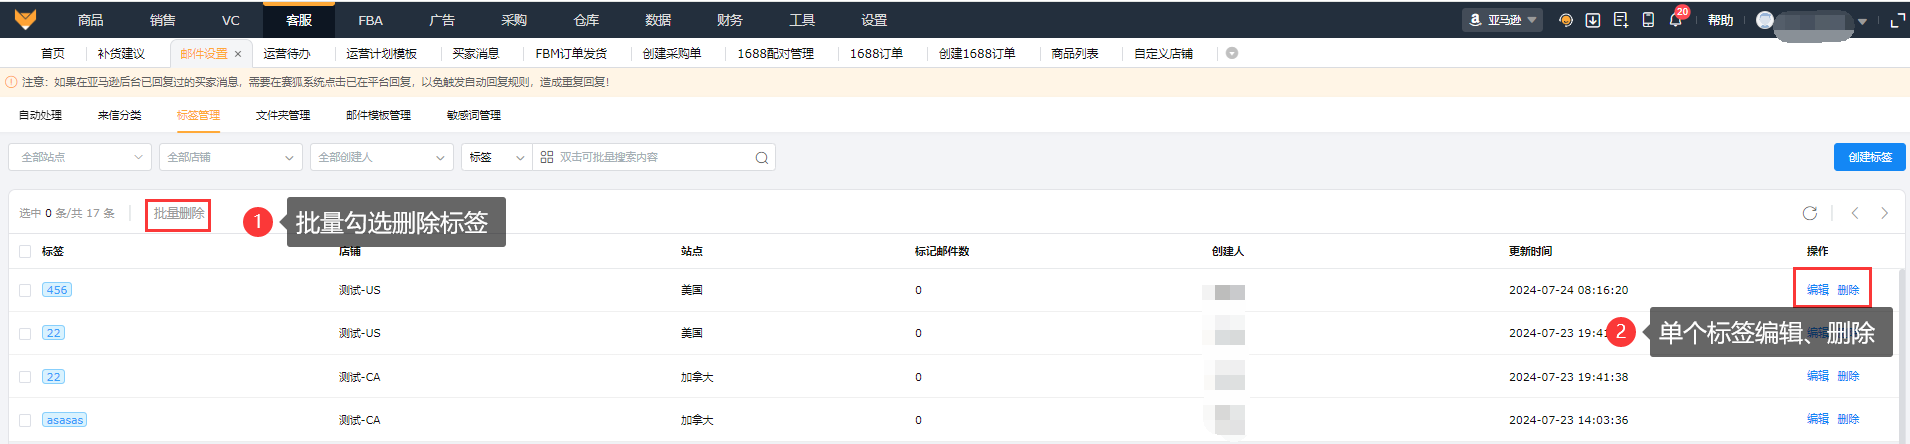The width and height of the screenshot is (1910, 444).
Task: Switch to the 首页 tab
Action: click(x=53, y=54)
